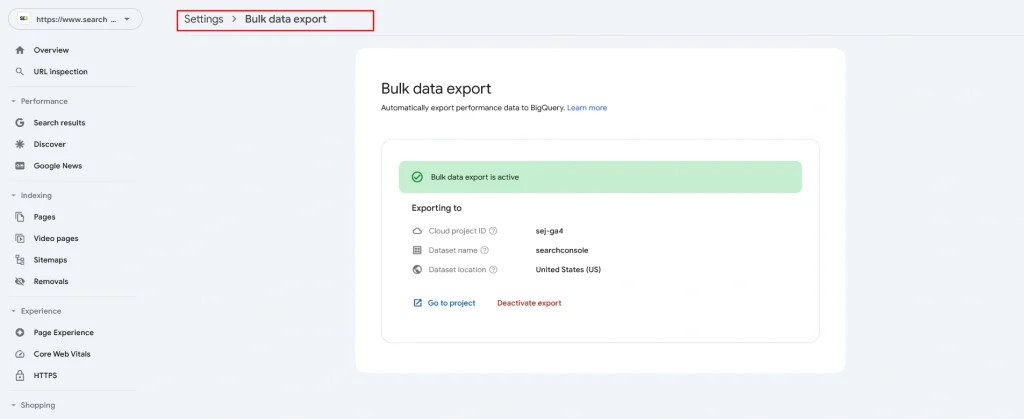Click the Pages document icon

(20, 217)
